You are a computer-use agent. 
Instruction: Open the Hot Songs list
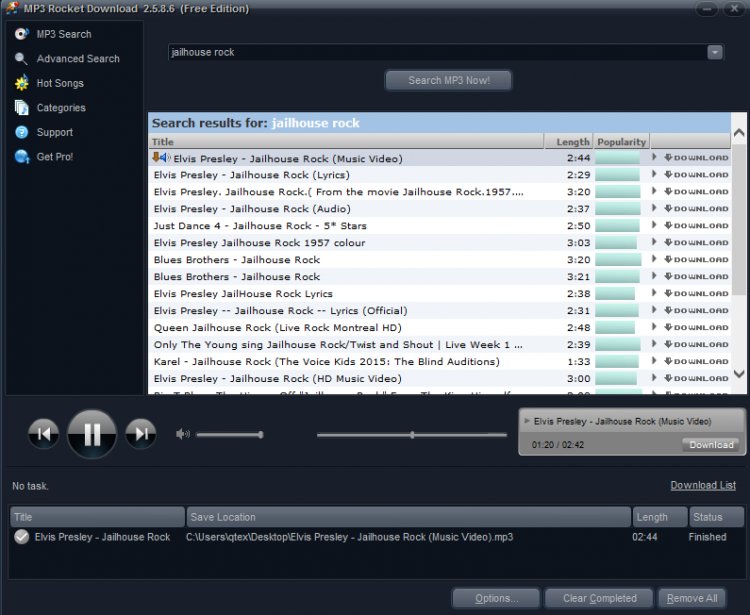[x=60, y=83]
